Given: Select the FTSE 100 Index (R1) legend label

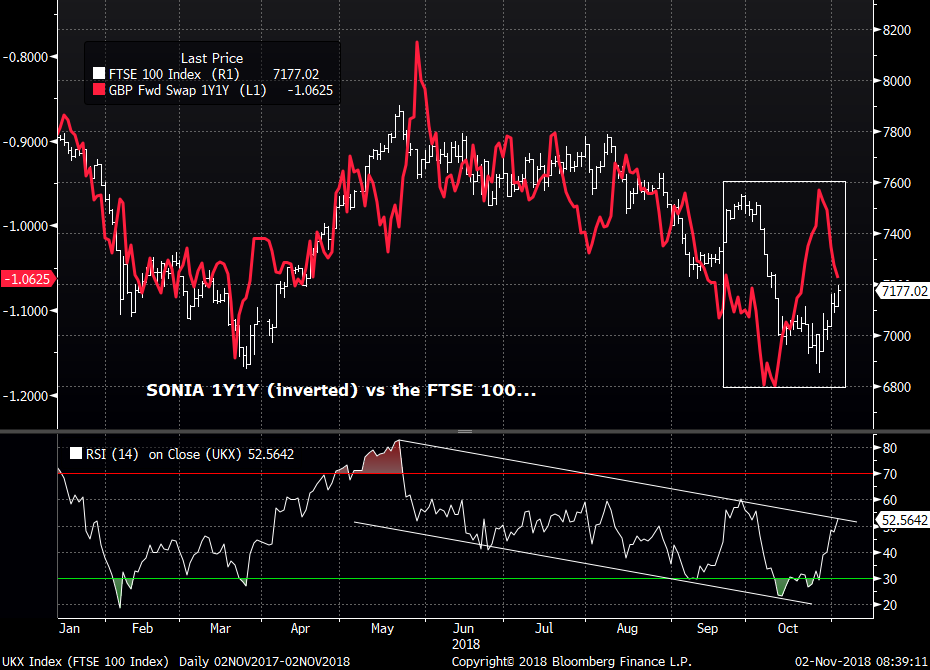Looking at the screenshot, I should (x=174, y=74).
